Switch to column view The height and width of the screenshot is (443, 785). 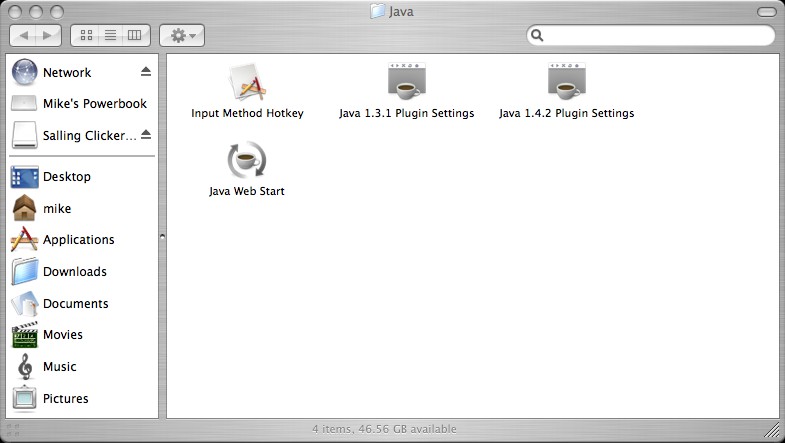pos(135,36)
